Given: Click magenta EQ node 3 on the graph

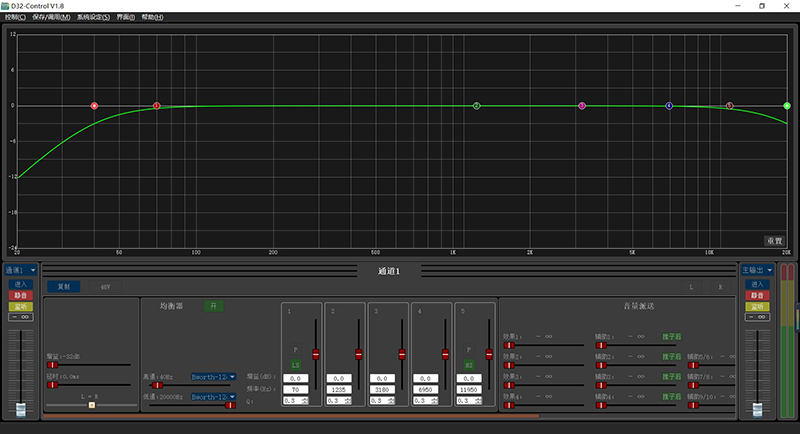Looking at the screenshot, I should pos(582,105).
